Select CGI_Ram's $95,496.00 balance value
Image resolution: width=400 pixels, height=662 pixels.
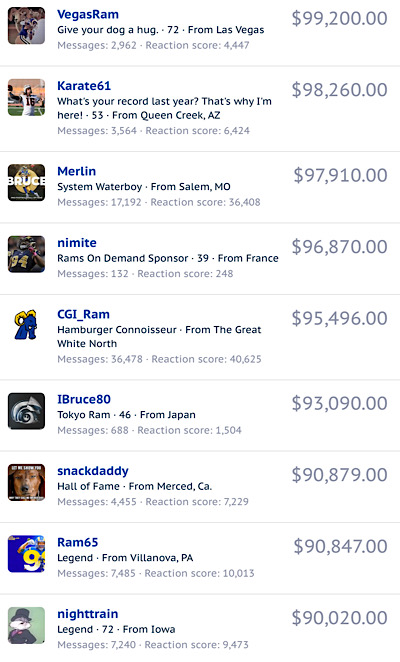pyautogui.click(x=340, y=318)
